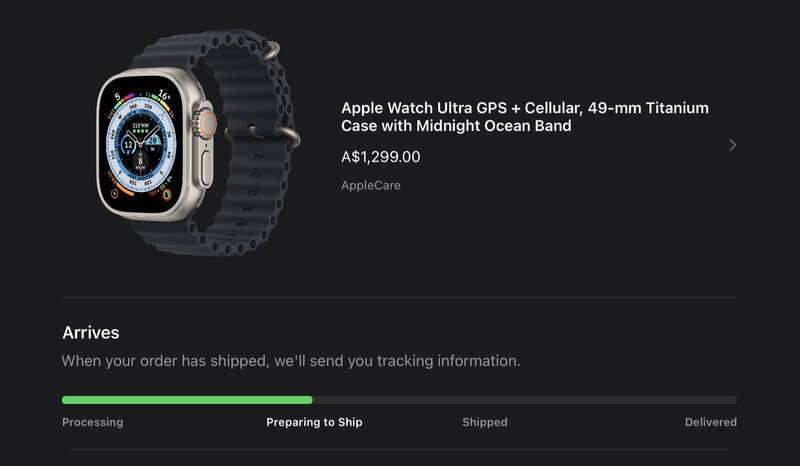Open order item details with the right chevron

pyautogui.click(x=732, y=145)
